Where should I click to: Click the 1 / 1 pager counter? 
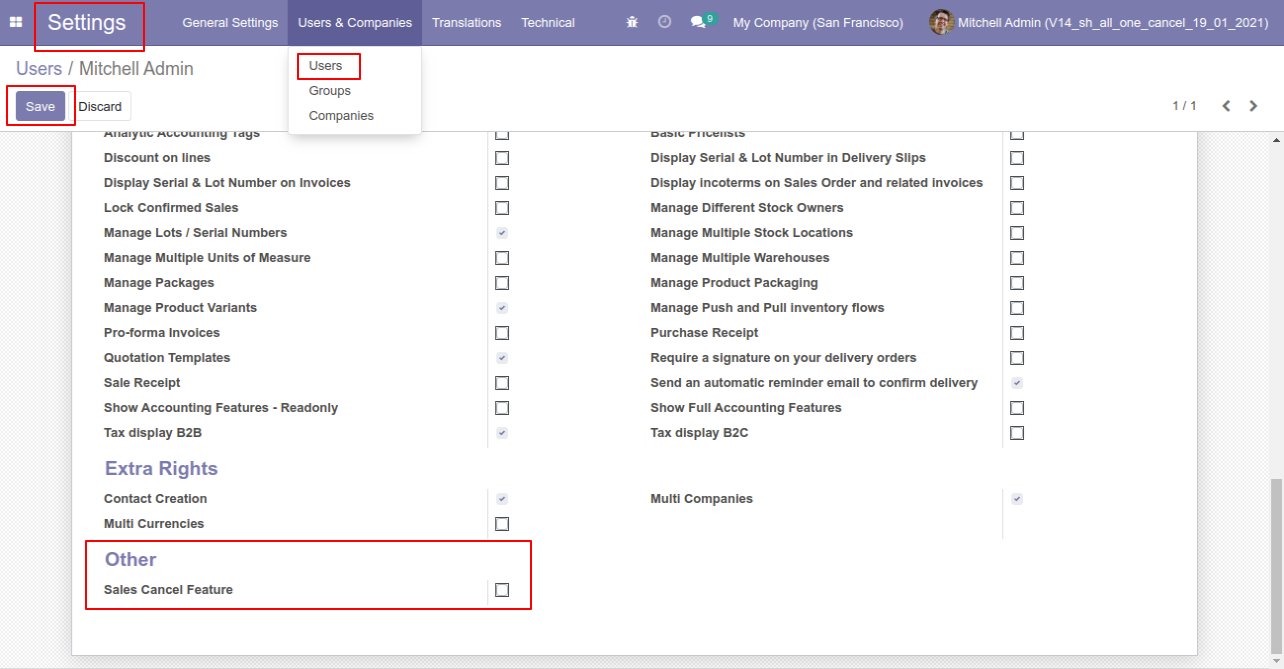tap(1184, 106)
